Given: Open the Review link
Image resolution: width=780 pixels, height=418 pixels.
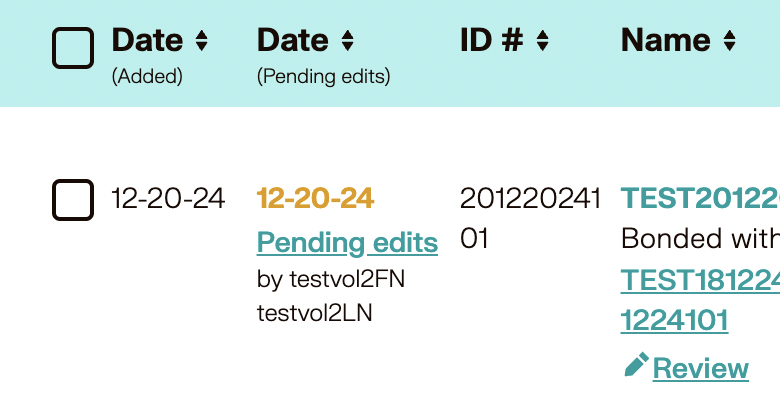Looking at the screenshot, I should tap(700, 368).
